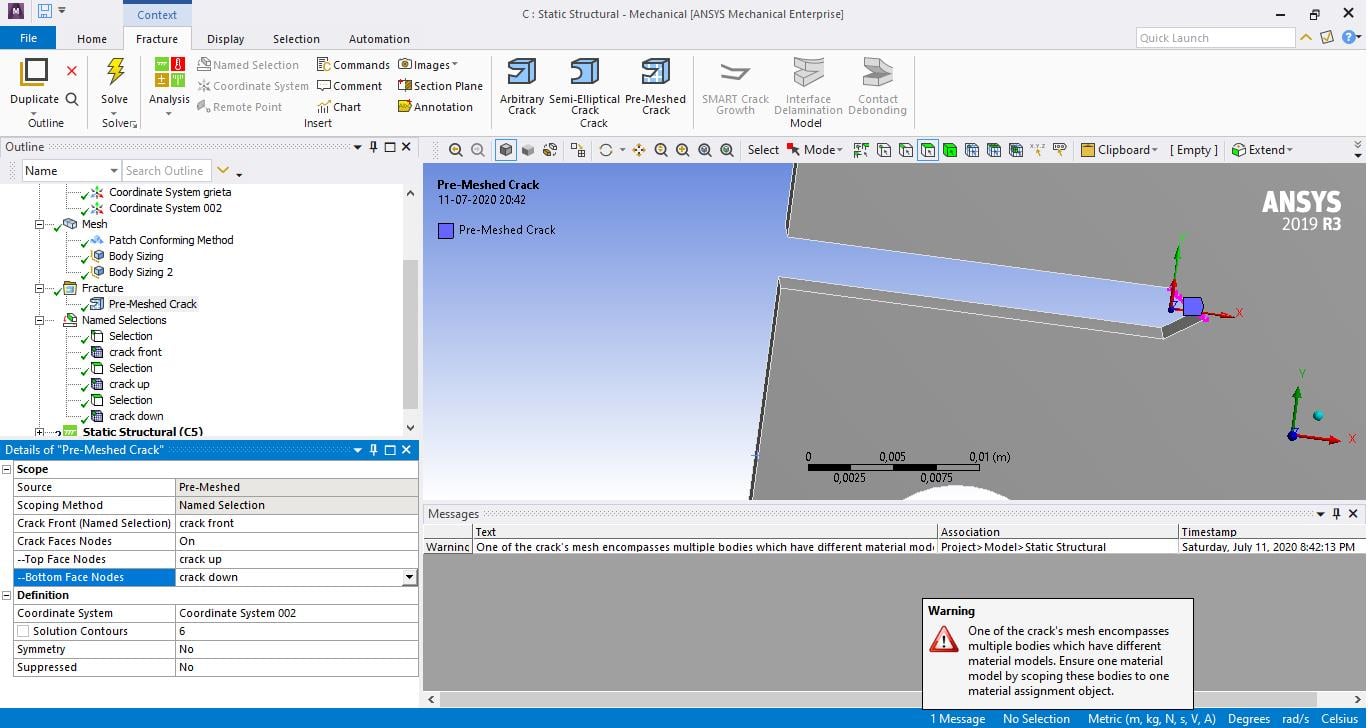Click the Pre-Meshed Crack legend color box
The image size is (1368, 728).
click(x=446, y=231)
